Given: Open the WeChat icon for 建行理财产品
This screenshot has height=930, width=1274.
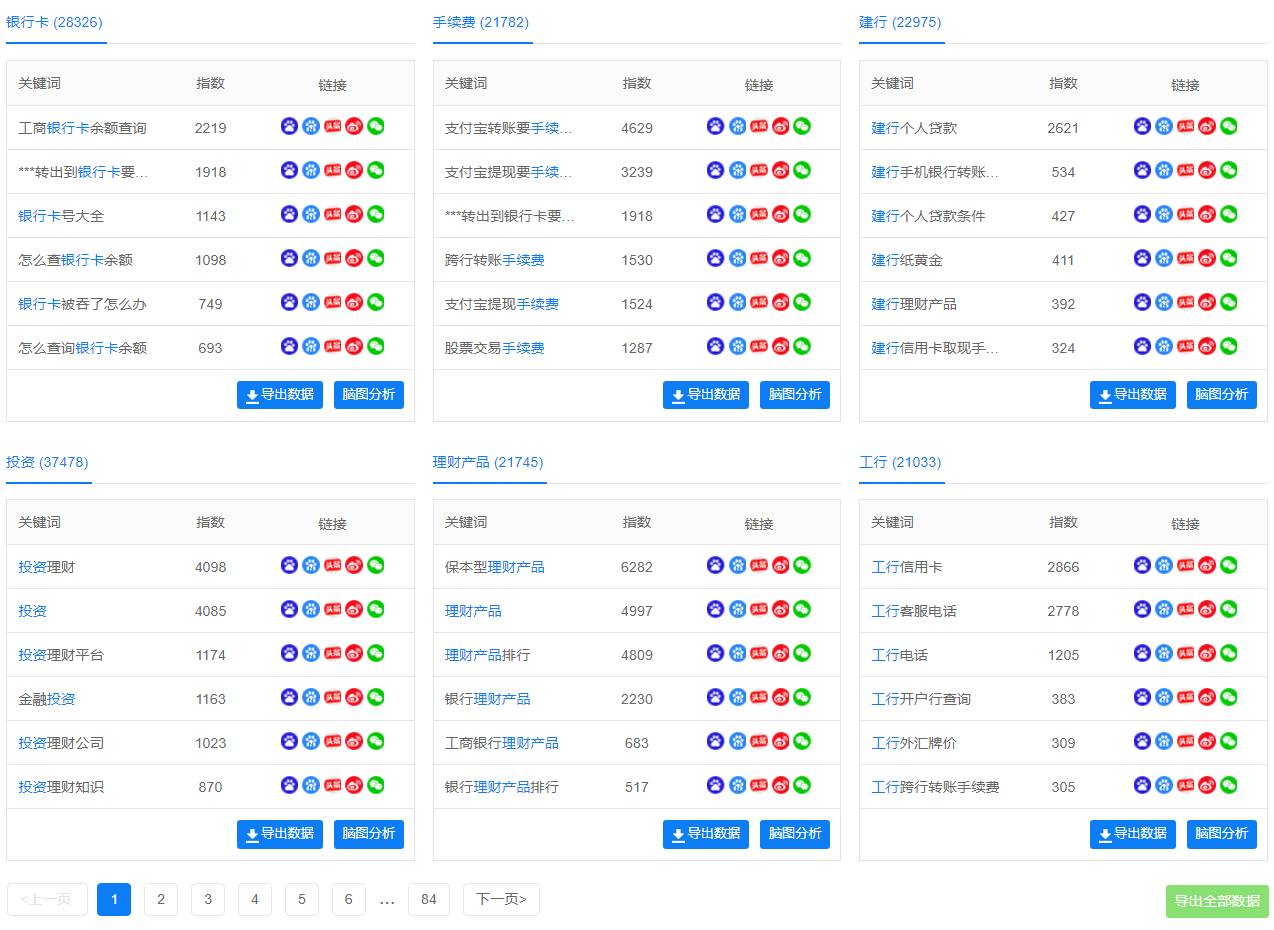Looking at the screenshot, I should pyautogui.click(x=1229, y=302).
